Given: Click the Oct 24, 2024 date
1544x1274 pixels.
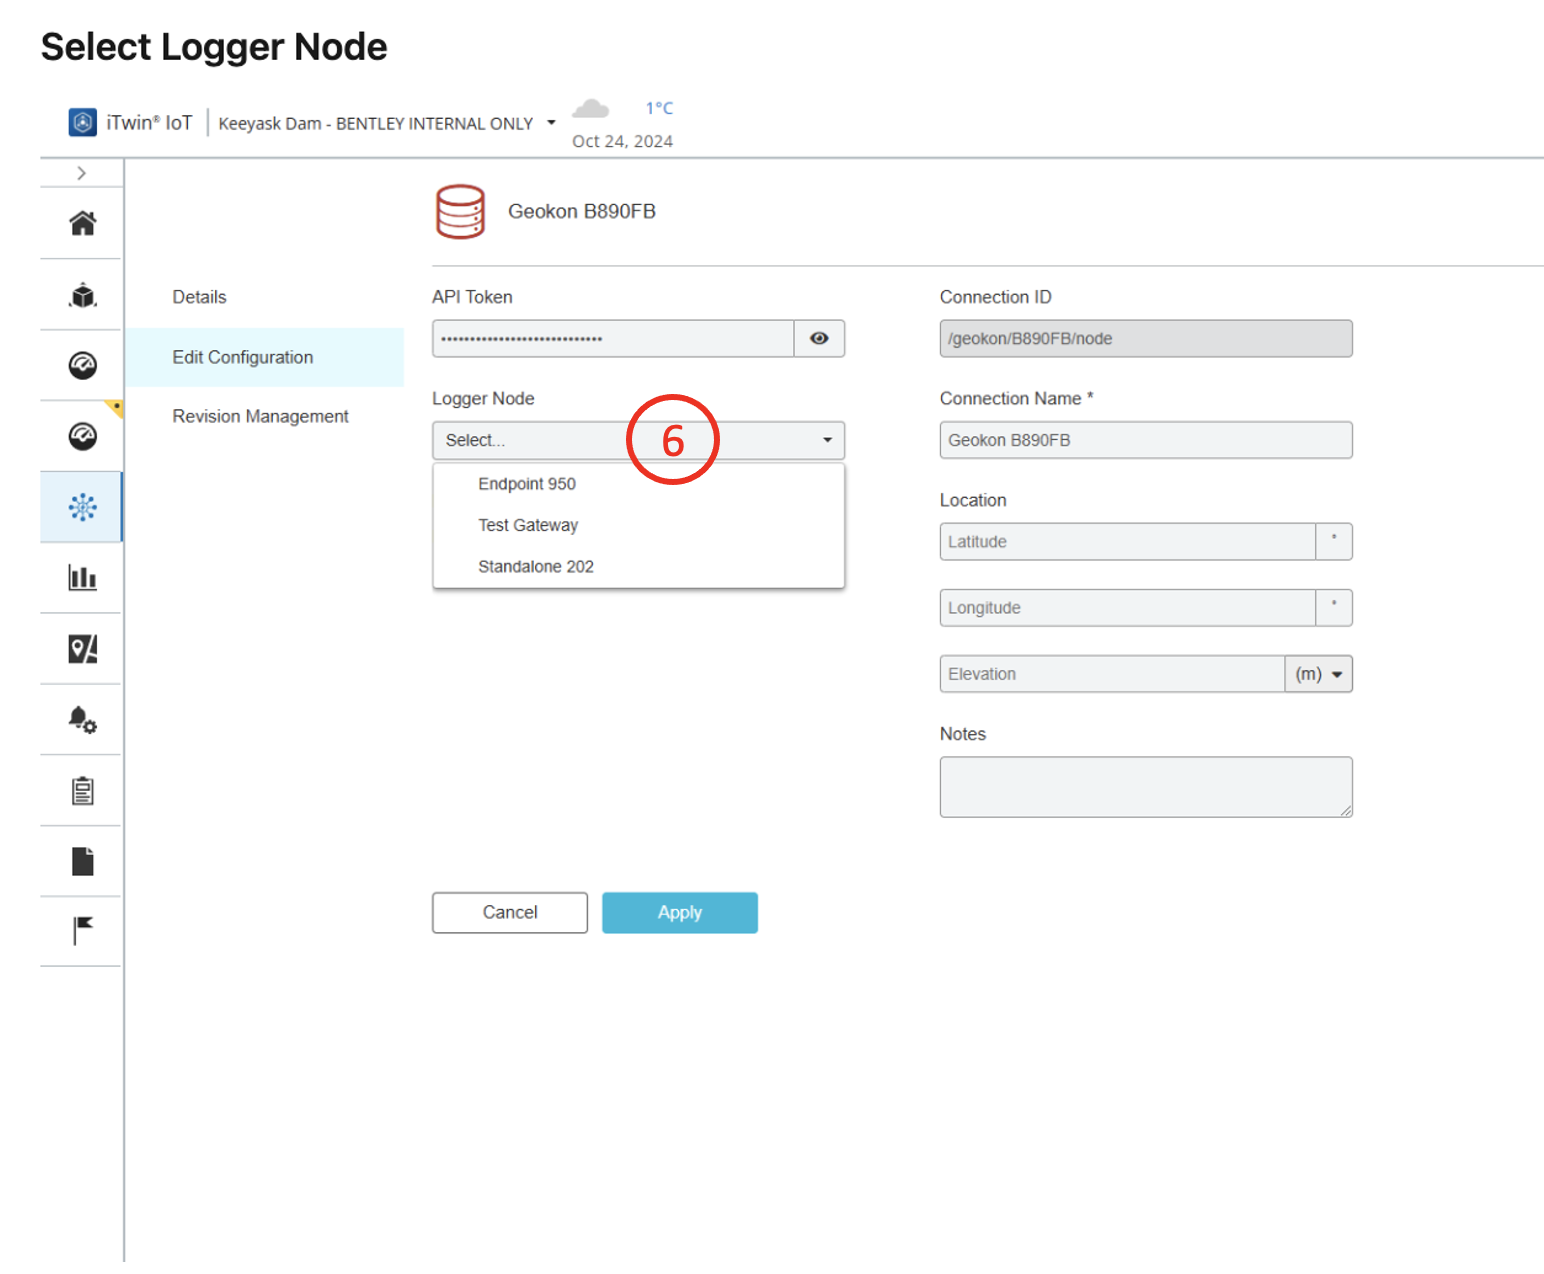Looking at the screenshot, I should pyautogui.click(x=622, y=141).
